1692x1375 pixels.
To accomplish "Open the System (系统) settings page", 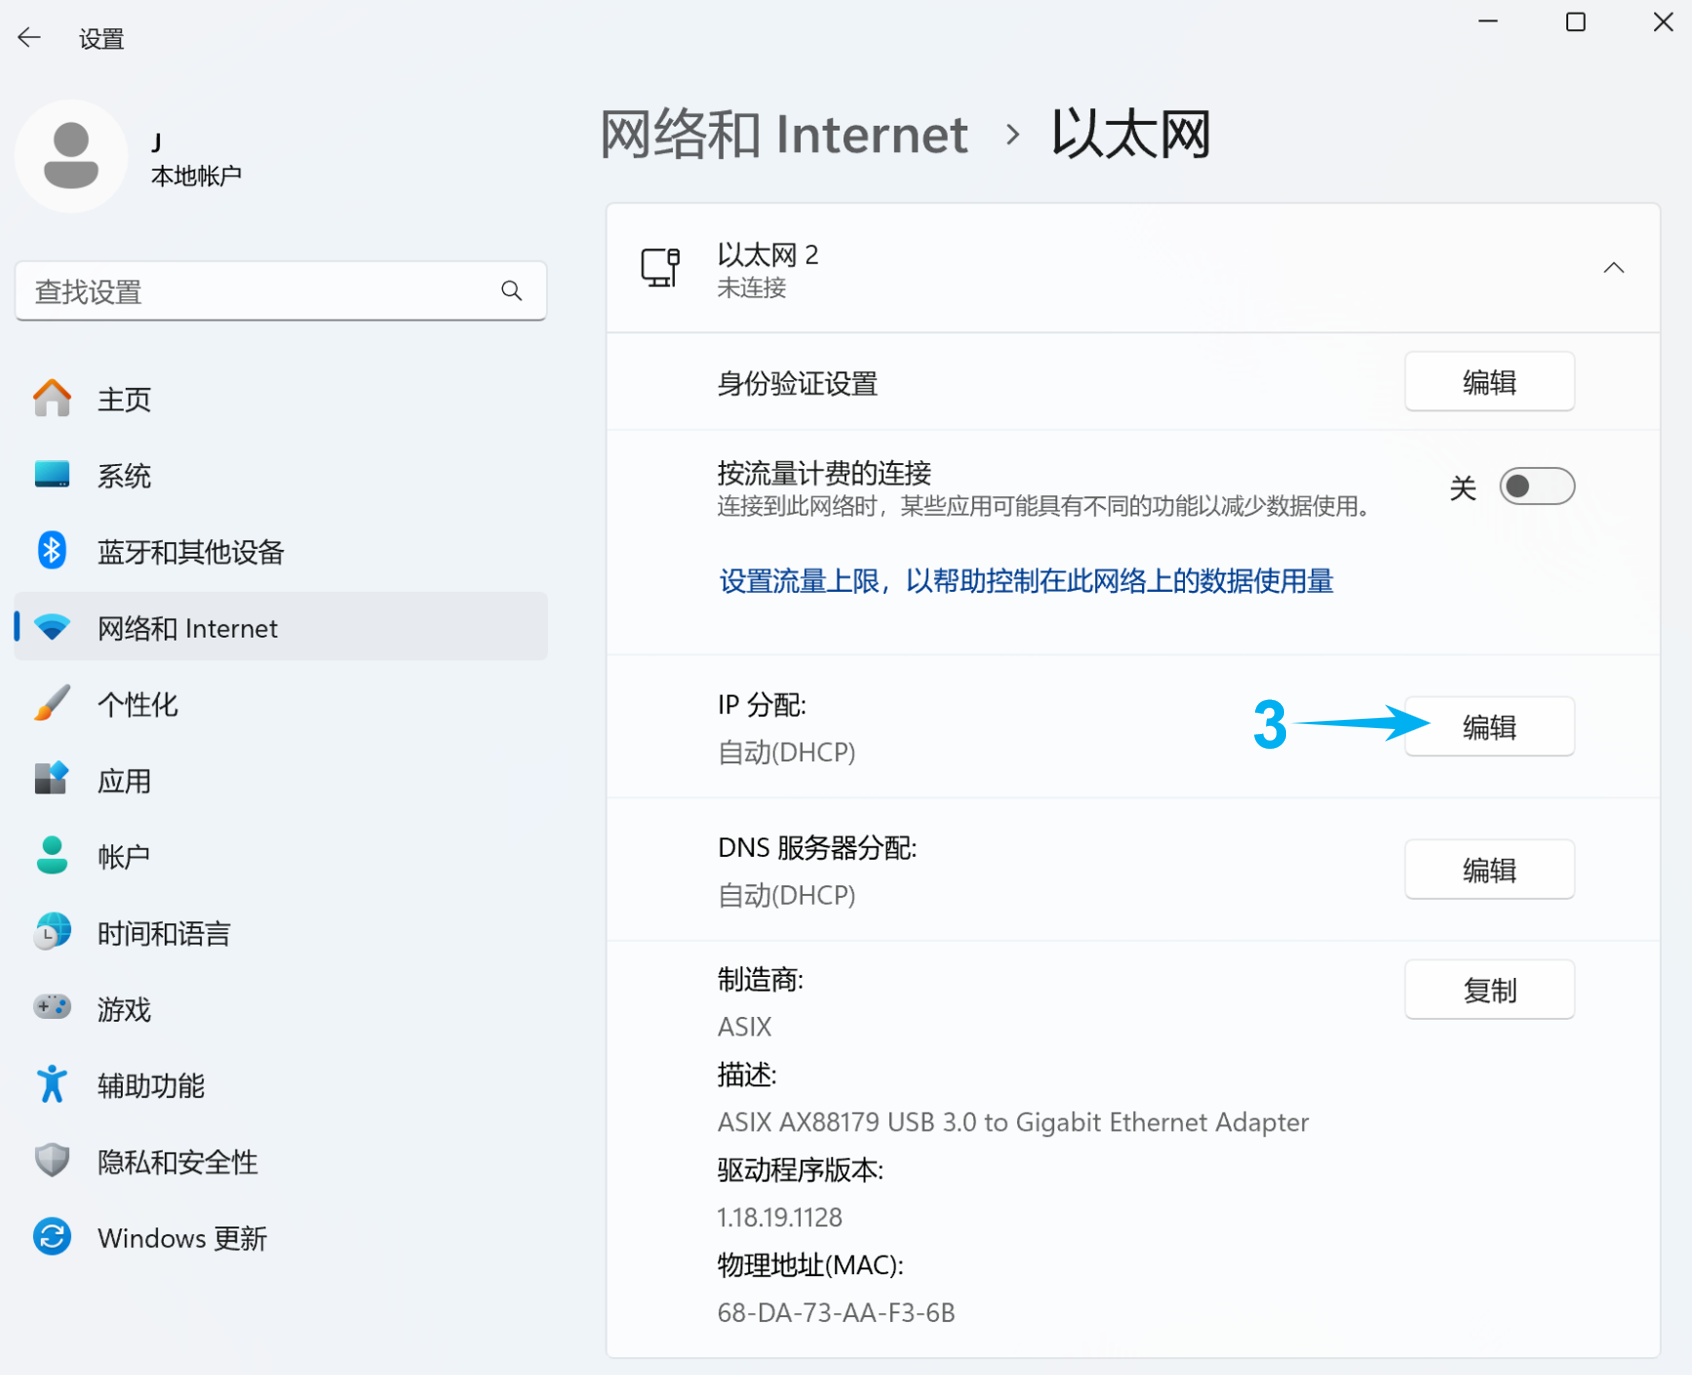I will [124, 476].
